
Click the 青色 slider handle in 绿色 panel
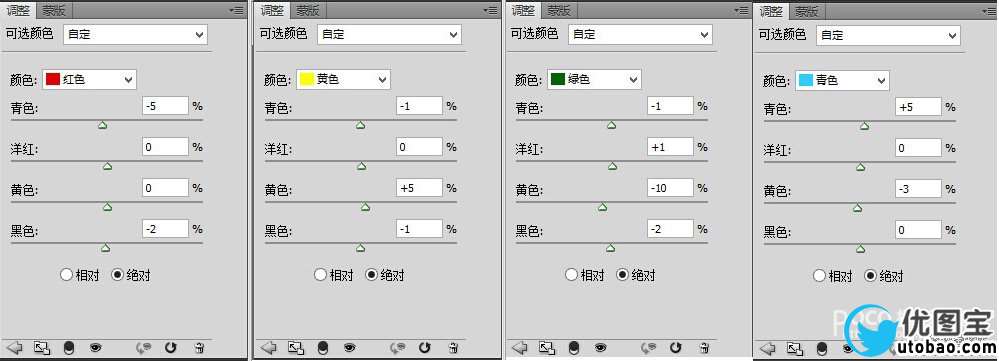612,125
